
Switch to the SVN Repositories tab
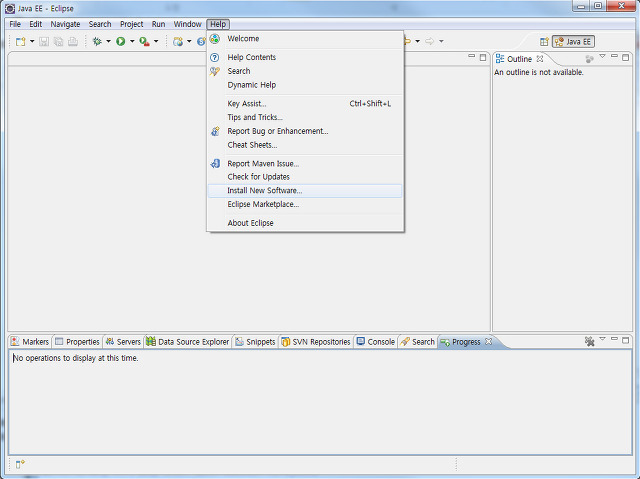[x=316, y=342]
